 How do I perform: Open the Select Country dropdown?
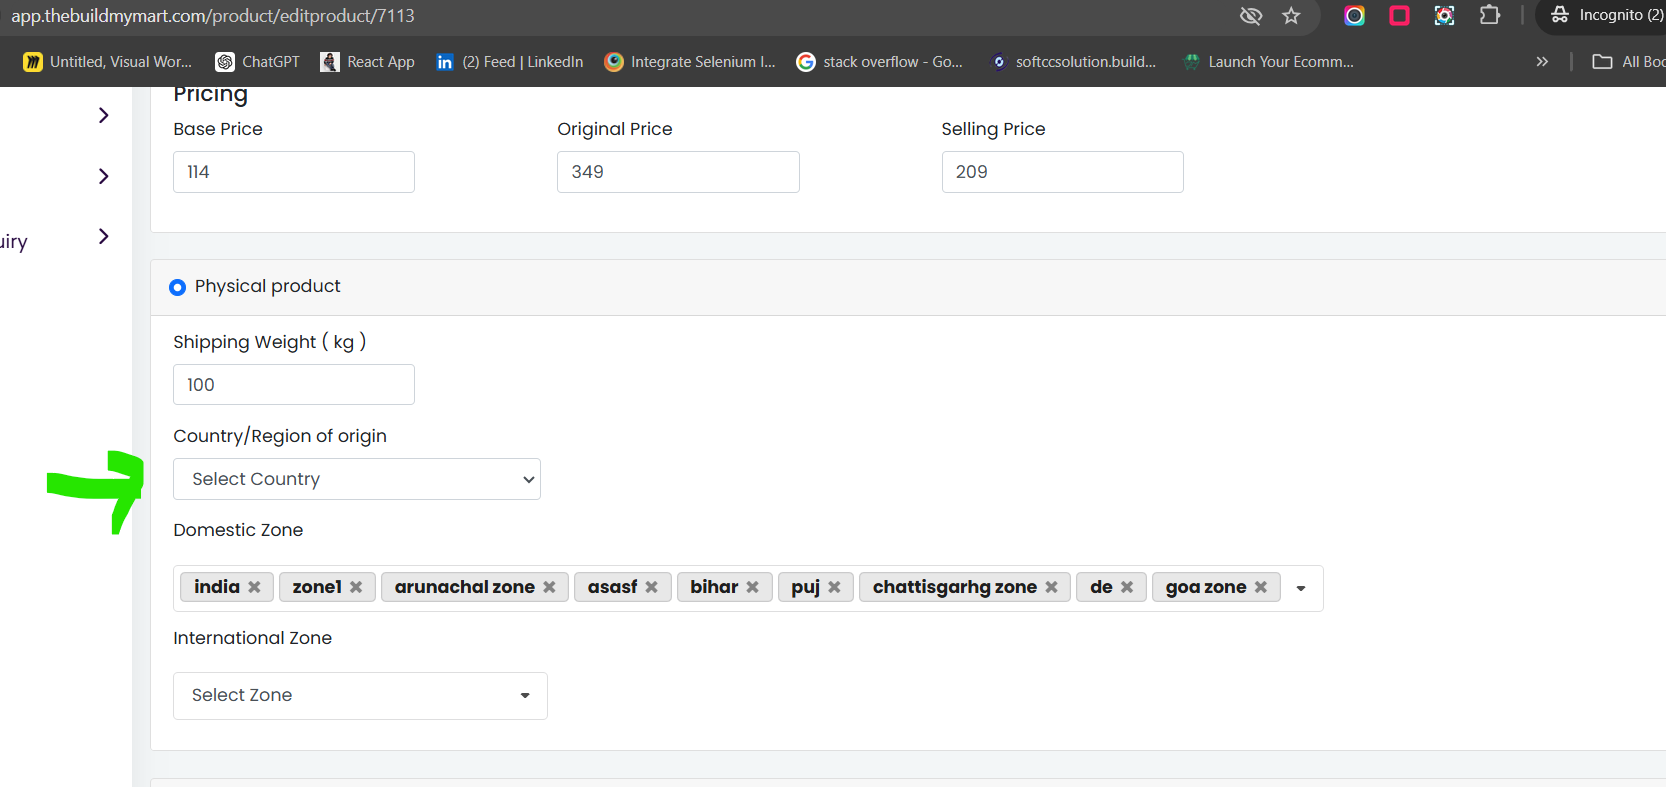[357, 479]
